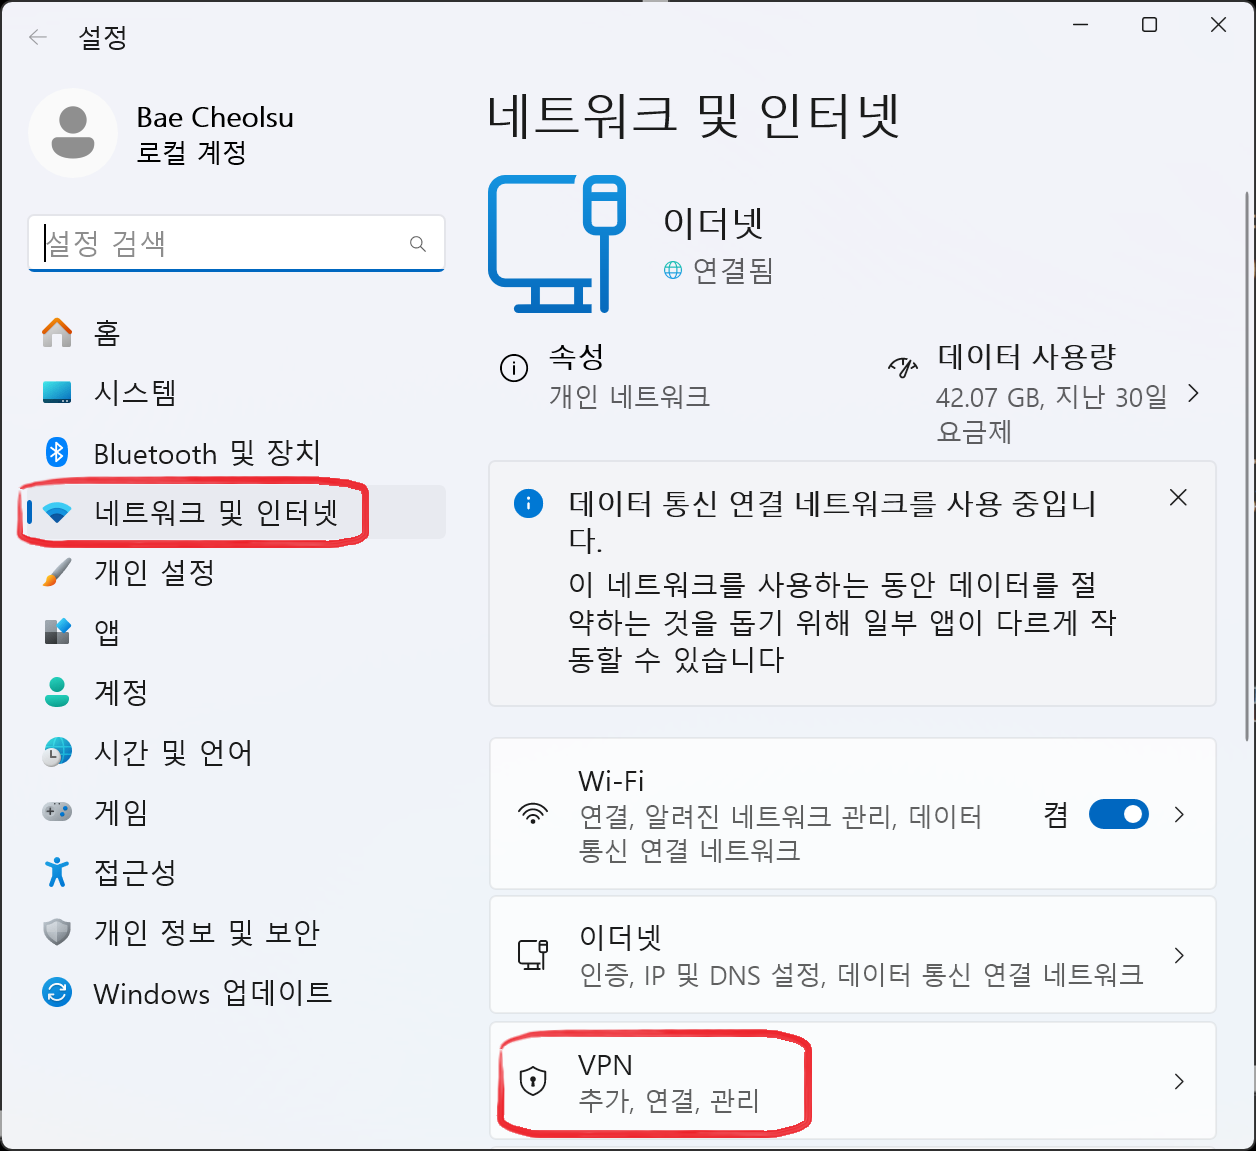Maximize the Settings window

pos(1150,25)
